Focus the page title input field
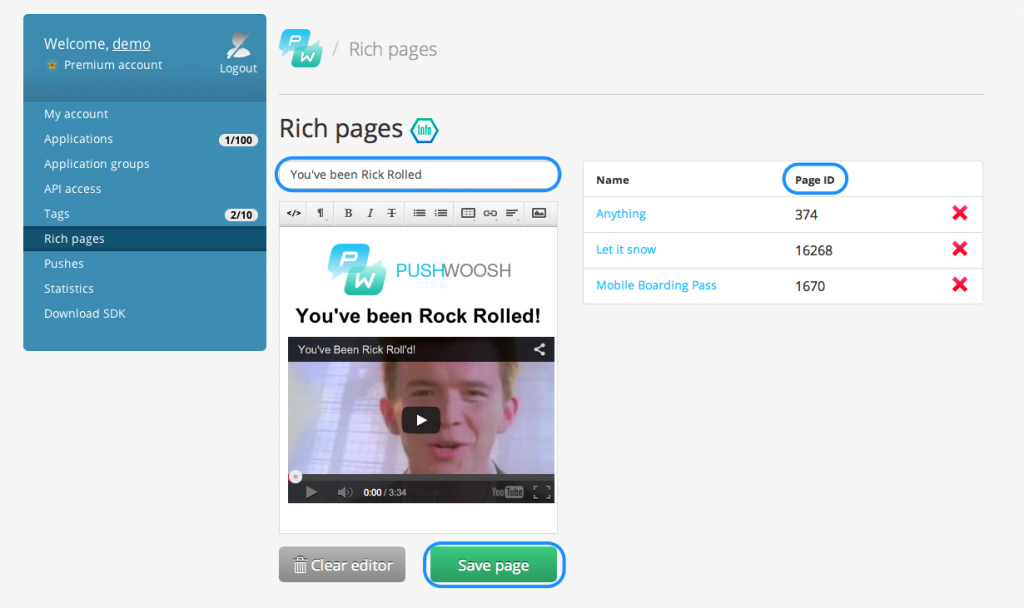Screen dimensions: 1024x608 [418, 174]
